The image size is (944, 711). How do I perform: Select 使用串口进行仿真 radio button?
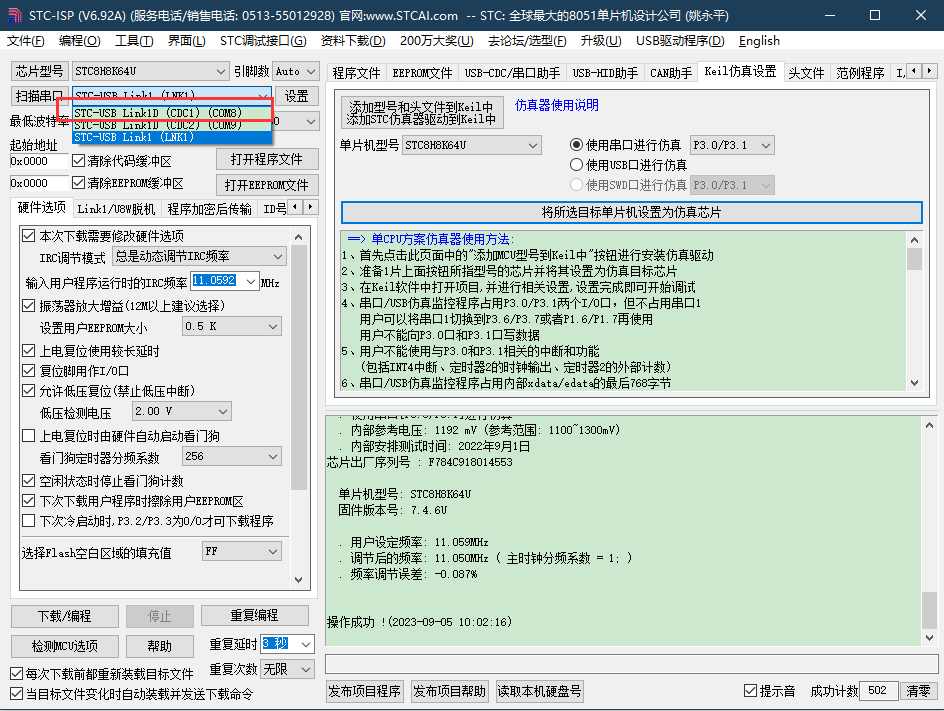coord(576,145)
